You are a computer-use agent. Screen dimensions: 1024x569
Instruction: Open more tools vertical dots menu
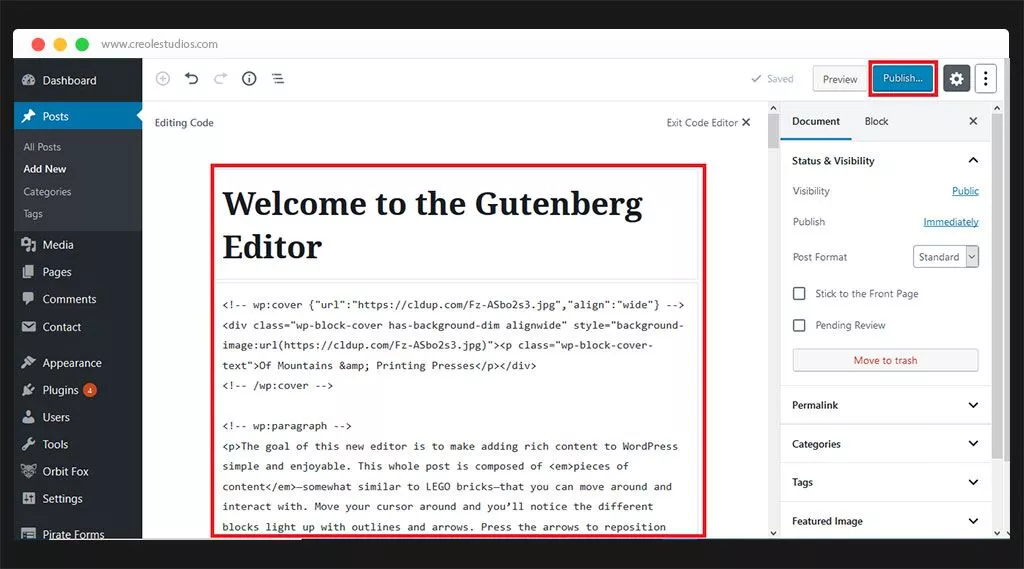[x=985, y=79]
